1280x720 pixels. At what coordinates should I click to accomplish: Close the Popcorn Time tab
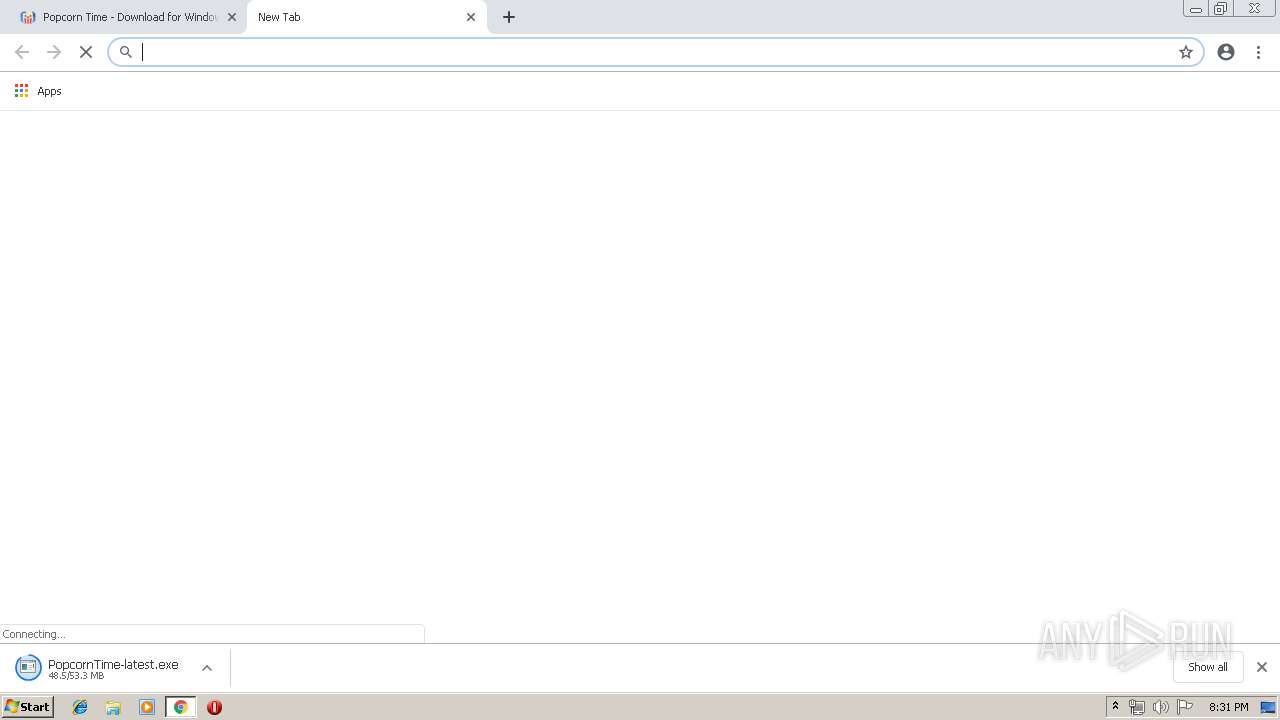pyautogui.click(x=232, y=17)
